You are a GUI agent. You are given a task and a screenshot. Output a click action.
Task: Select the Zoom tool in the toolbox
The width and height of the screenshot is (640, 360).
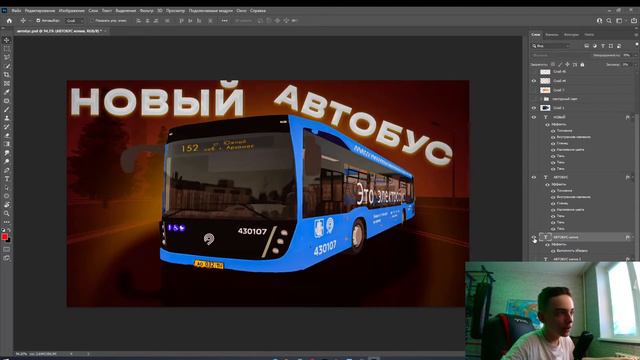[x=7, y=213]
